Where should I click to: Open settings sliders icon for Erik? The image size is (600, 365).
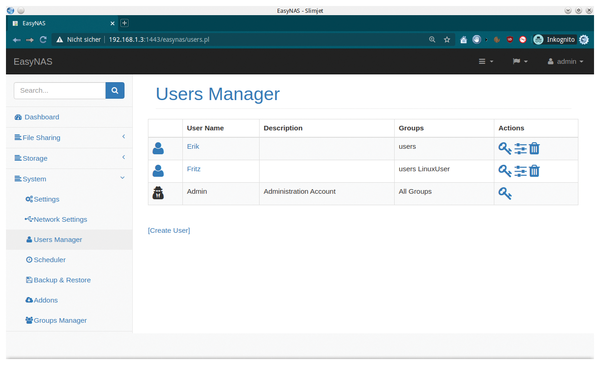520,148
